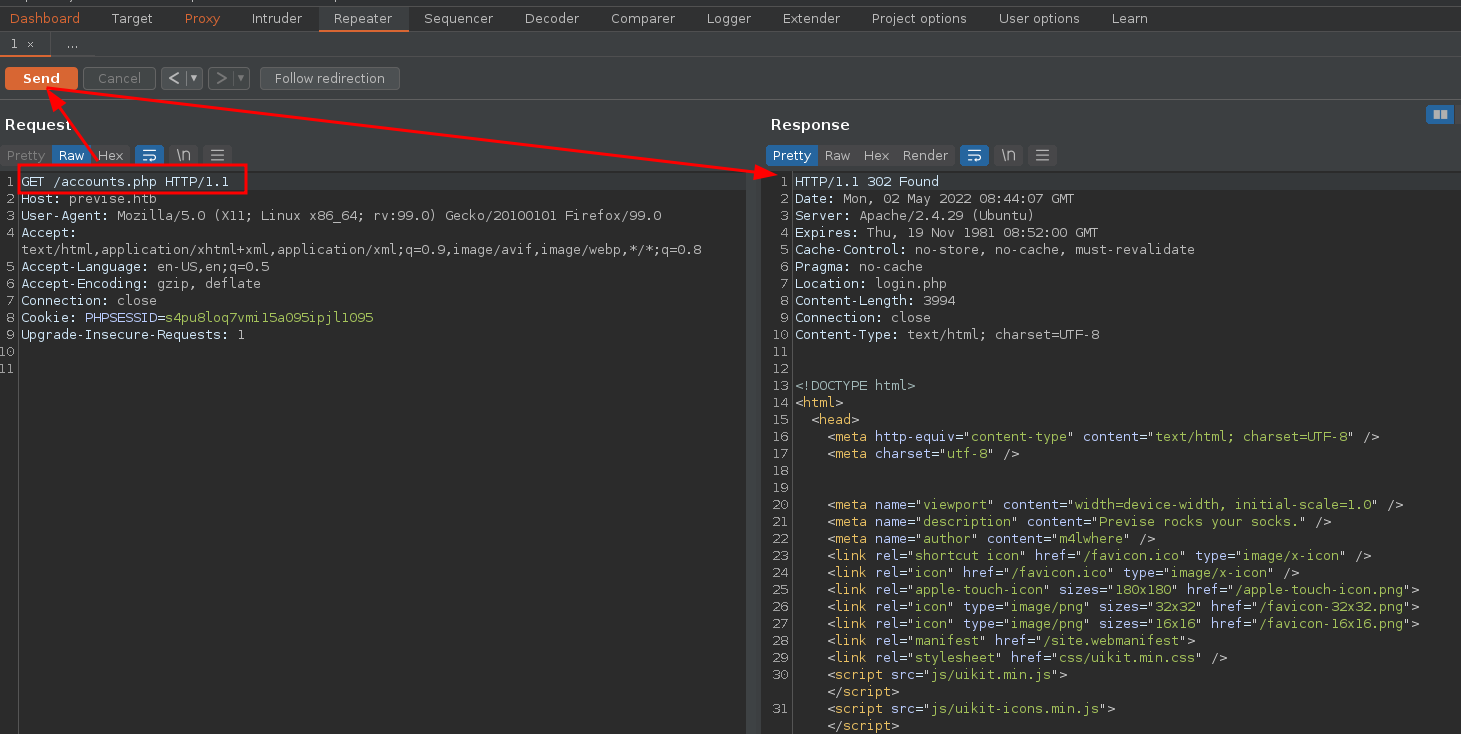
Task: Open the Decoder tab
Action: point(552,18)
